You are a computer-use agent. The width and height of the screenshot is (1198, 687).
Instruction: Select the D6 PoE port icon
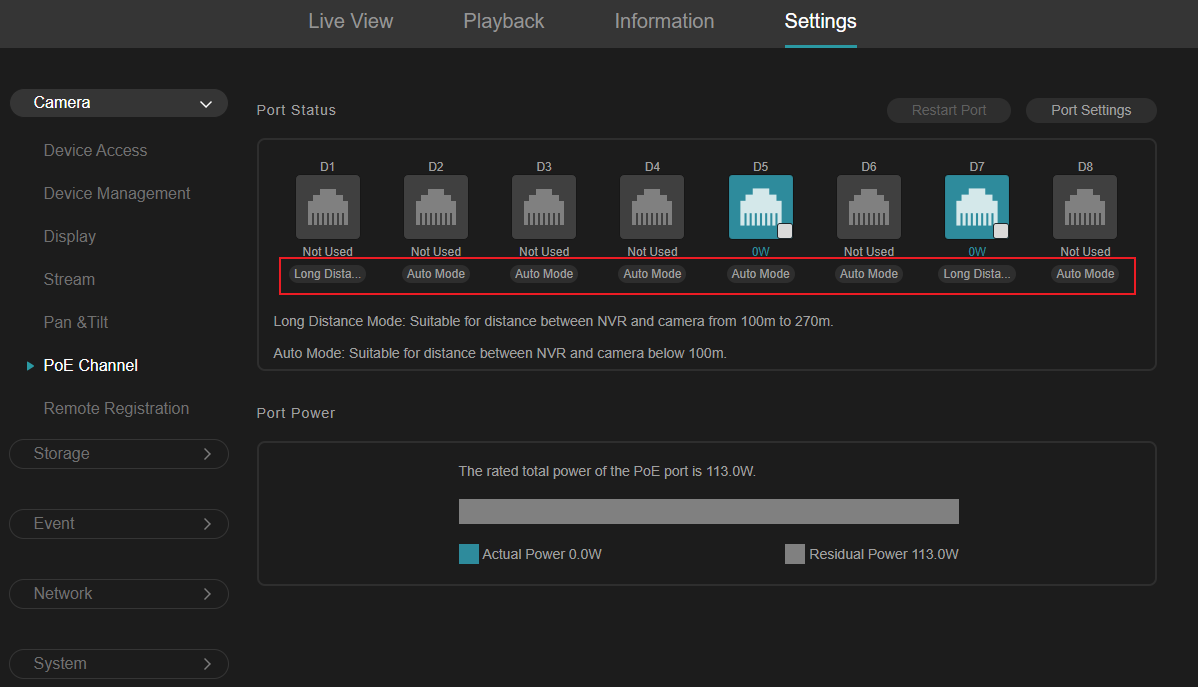coord(869,207)
